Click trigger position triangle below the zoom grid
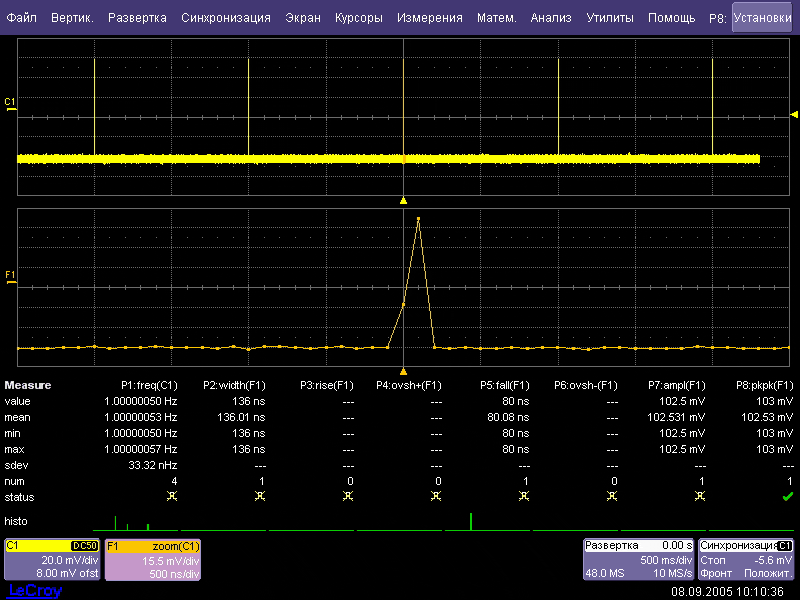This screenshot has height=600, width=800. click(403, 370)
